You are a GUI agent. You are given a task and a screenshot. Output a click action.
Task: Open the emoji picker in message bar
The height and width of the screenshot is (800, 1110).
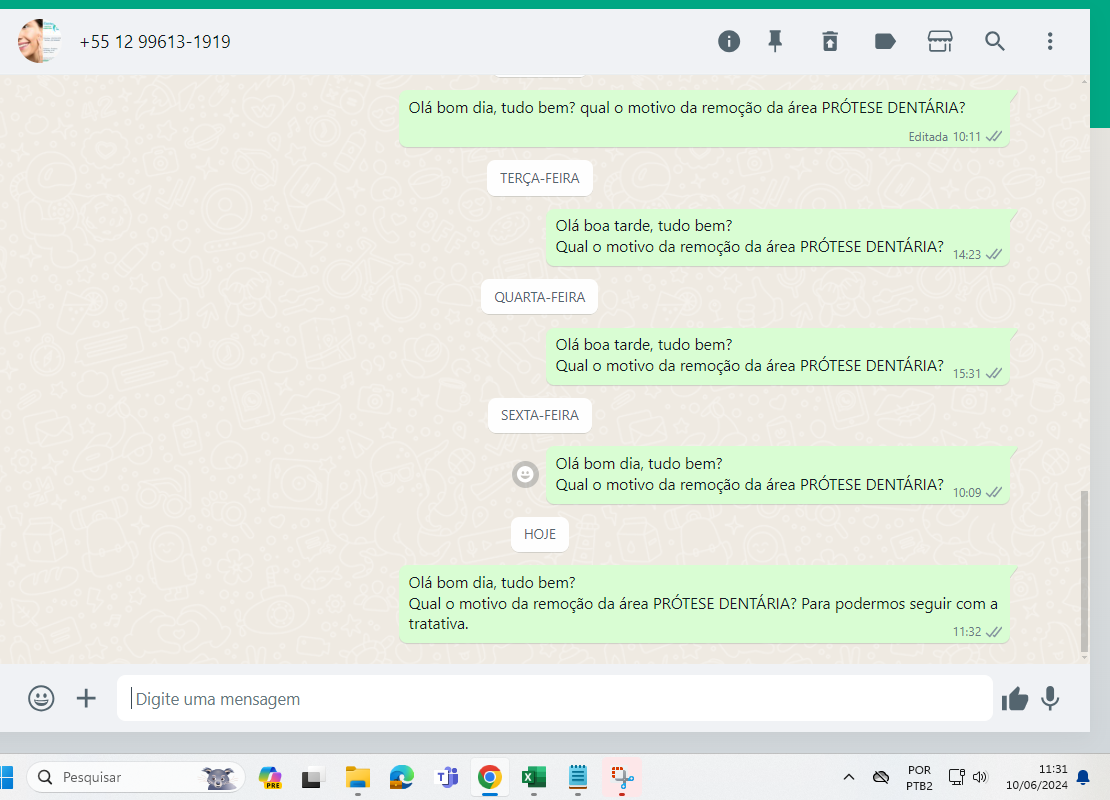[x=41, y=698]
